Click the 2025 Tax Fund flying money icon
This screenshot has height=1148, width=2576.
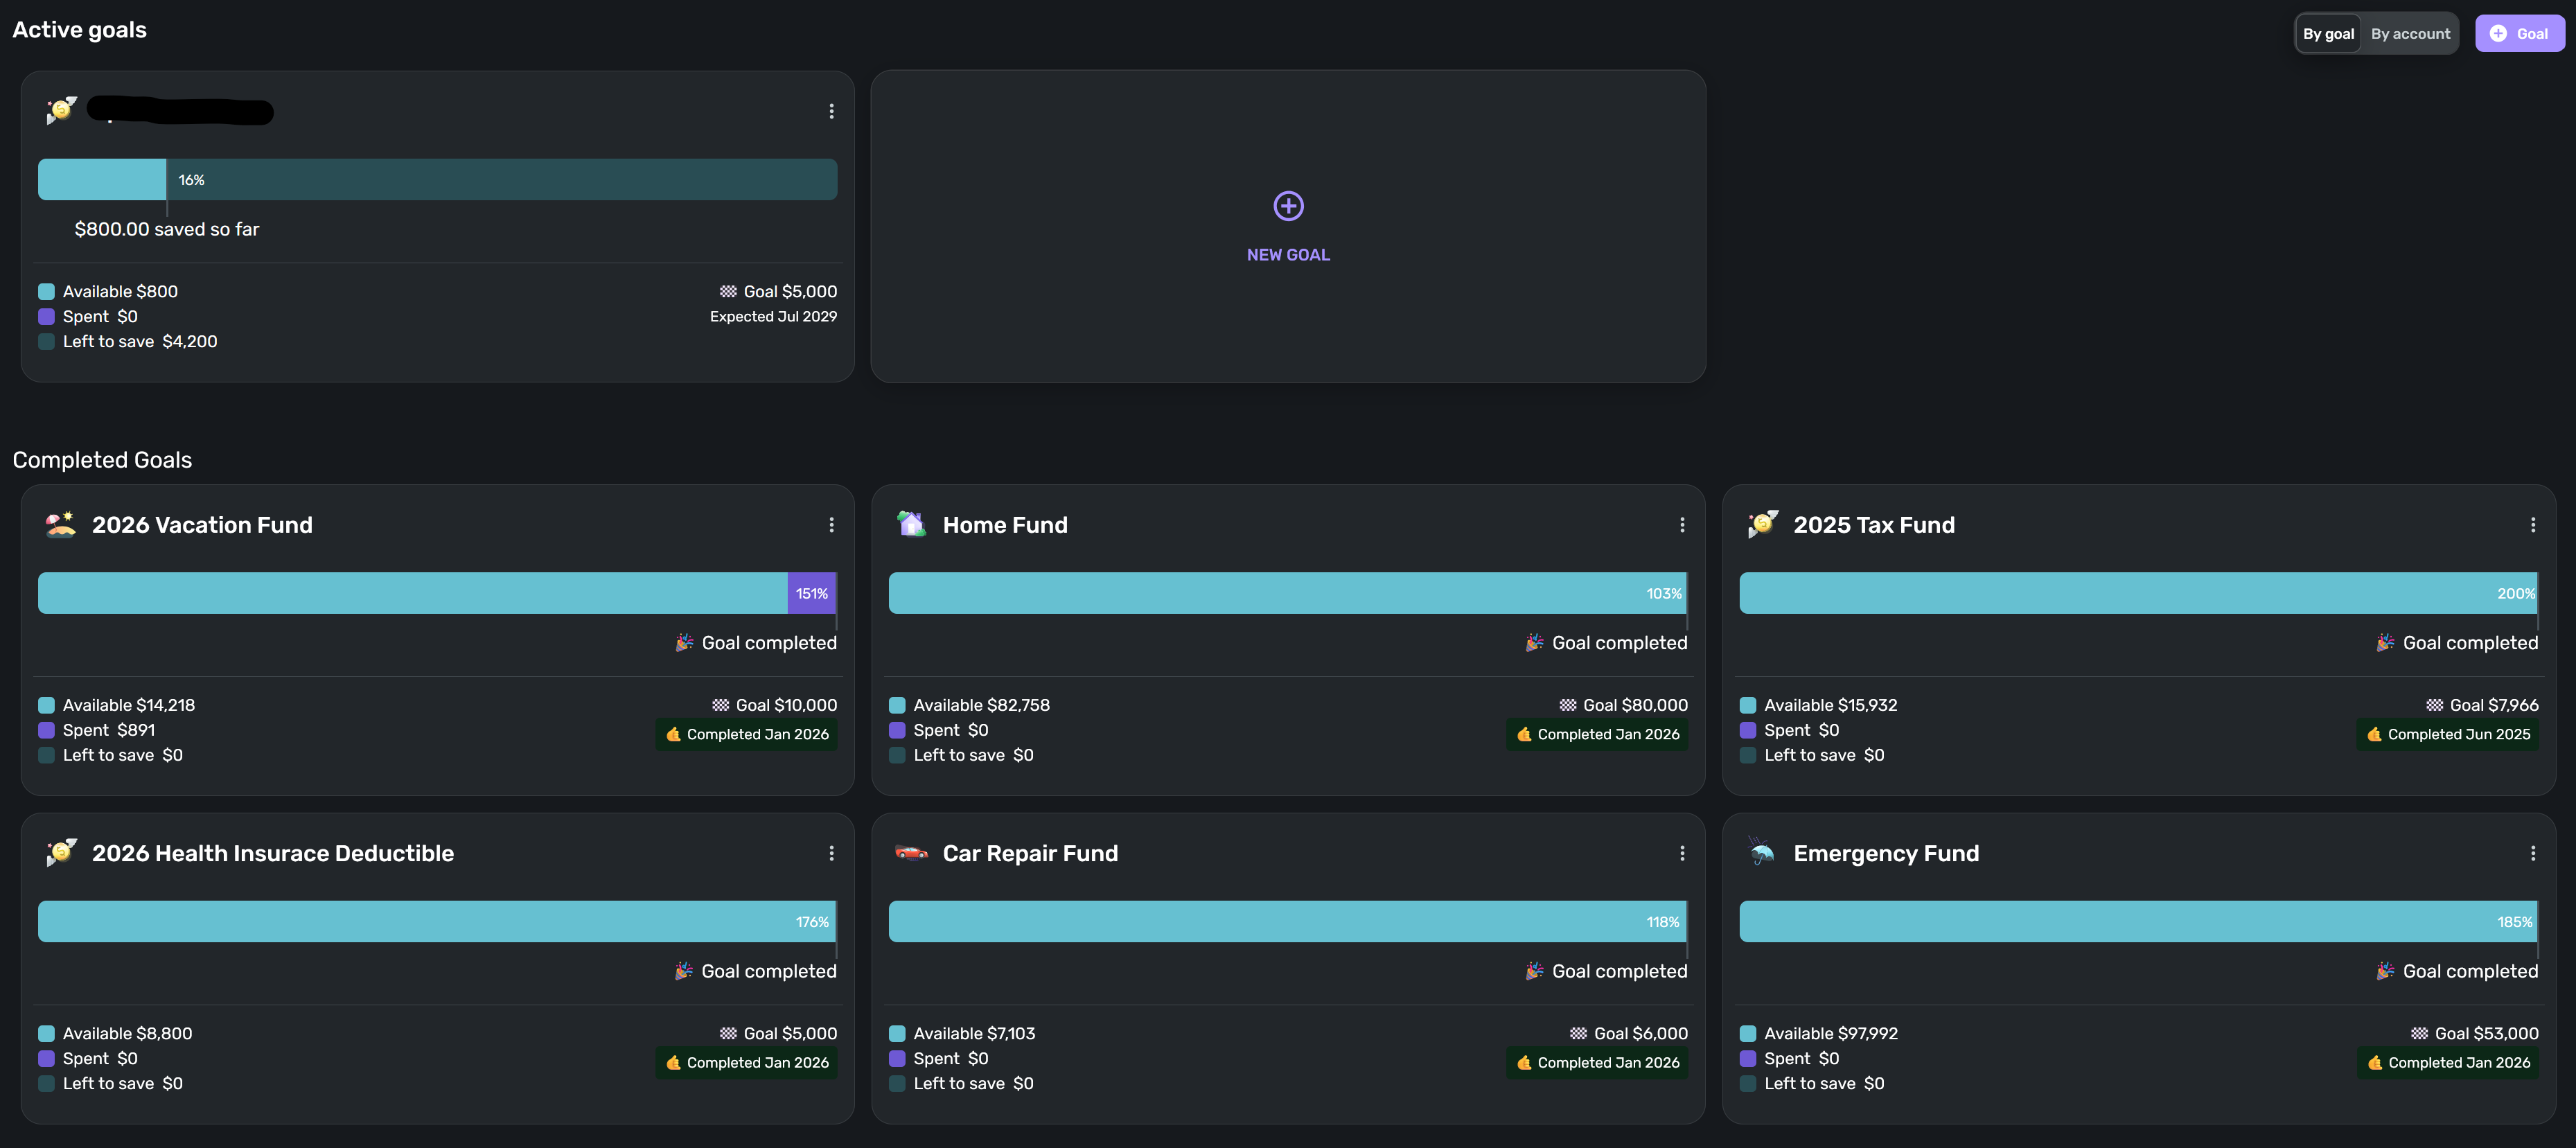point(1762,524)
